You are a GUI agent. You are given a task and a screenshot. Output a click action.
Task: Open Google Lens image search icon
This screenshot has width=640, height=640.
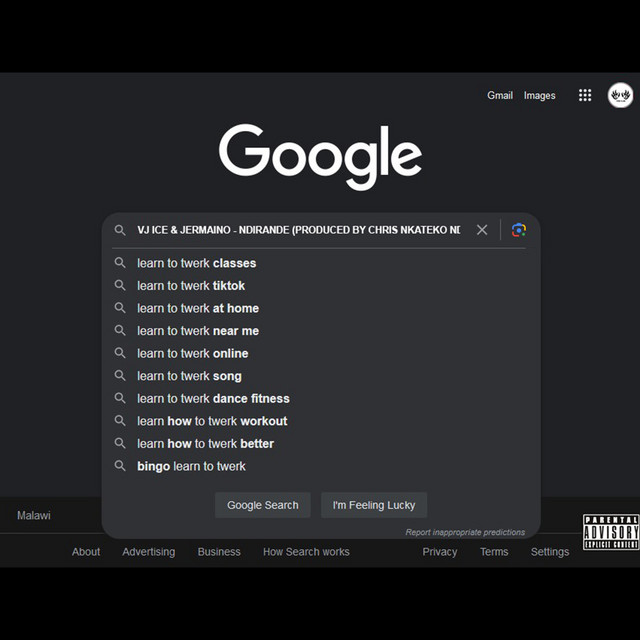tap(518, 230)
